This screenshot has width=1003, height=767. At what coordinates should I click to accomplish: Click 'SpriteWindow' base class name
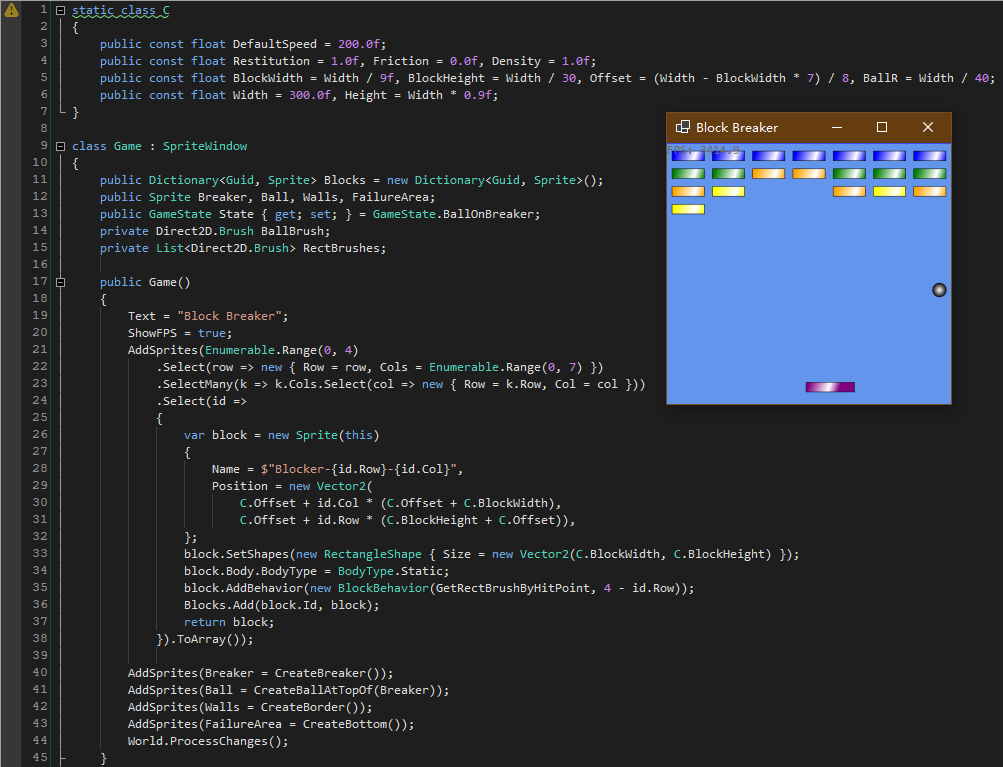[x=205, y=146]
